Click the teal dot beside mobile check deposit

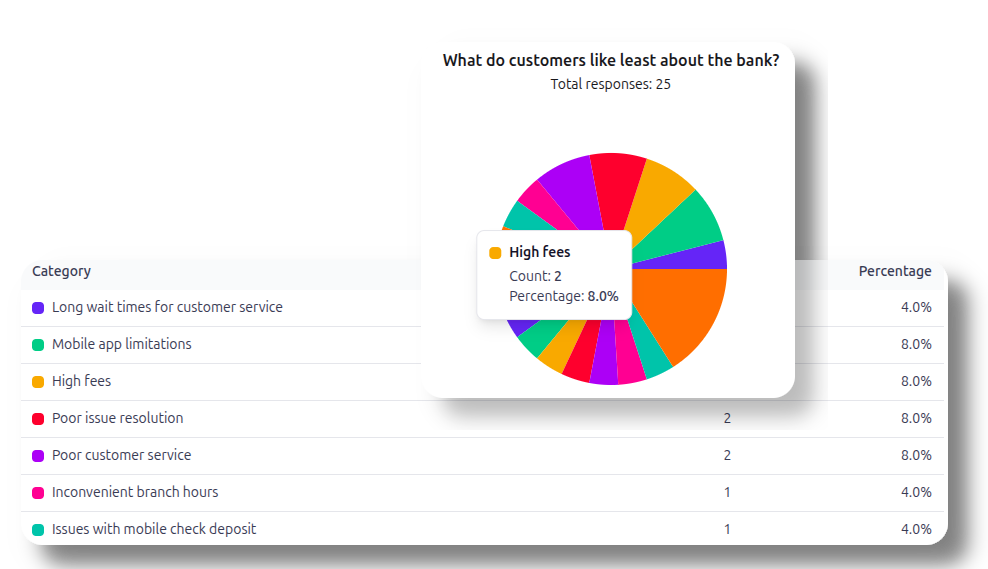pos(38,530)
